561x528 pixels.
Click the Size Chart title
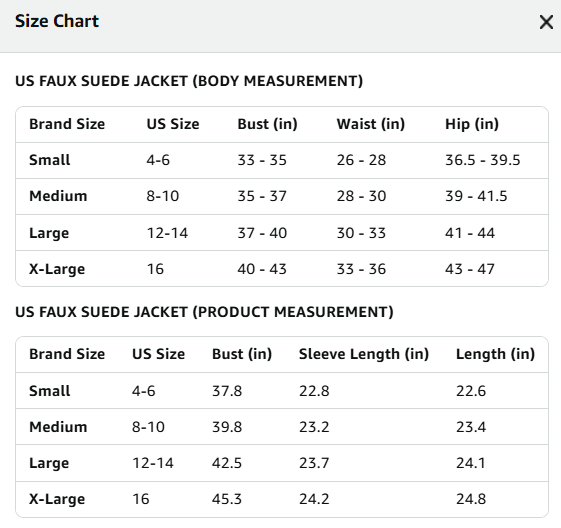pos(57,21)
